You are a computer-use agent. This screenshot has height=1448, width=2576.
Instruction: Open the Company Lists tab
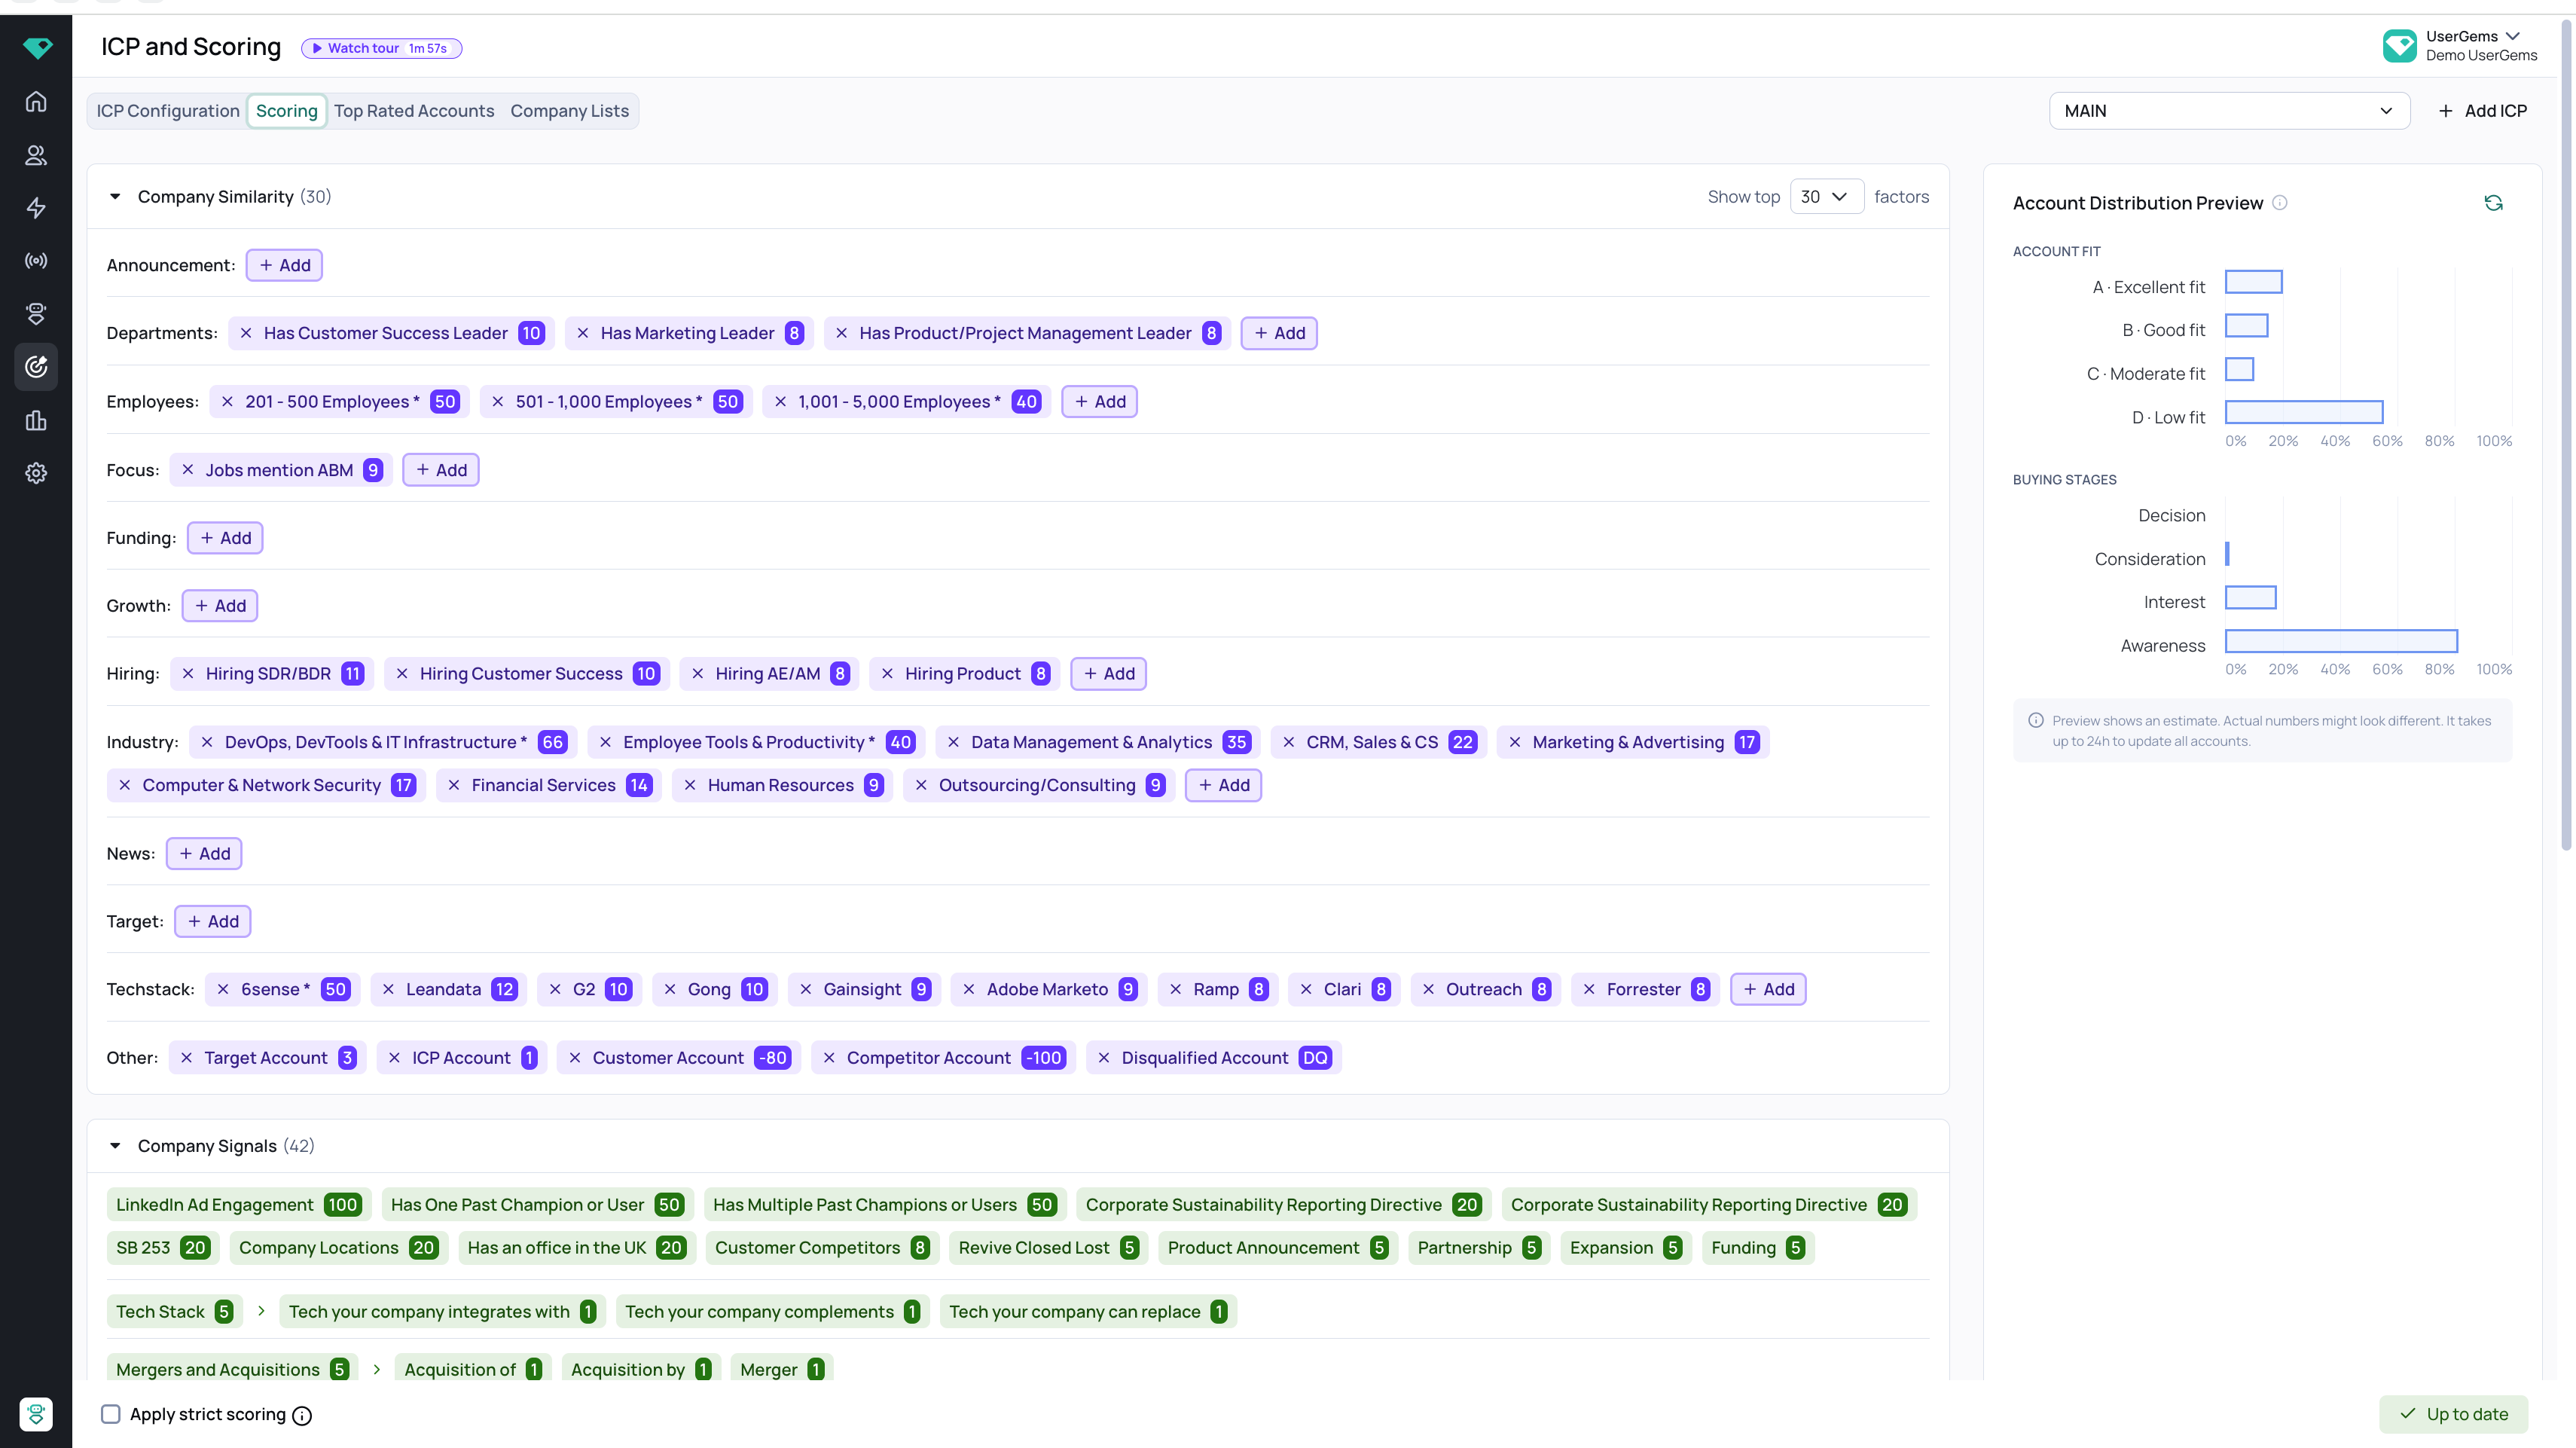pyautogui.click(x=570, y=111)
